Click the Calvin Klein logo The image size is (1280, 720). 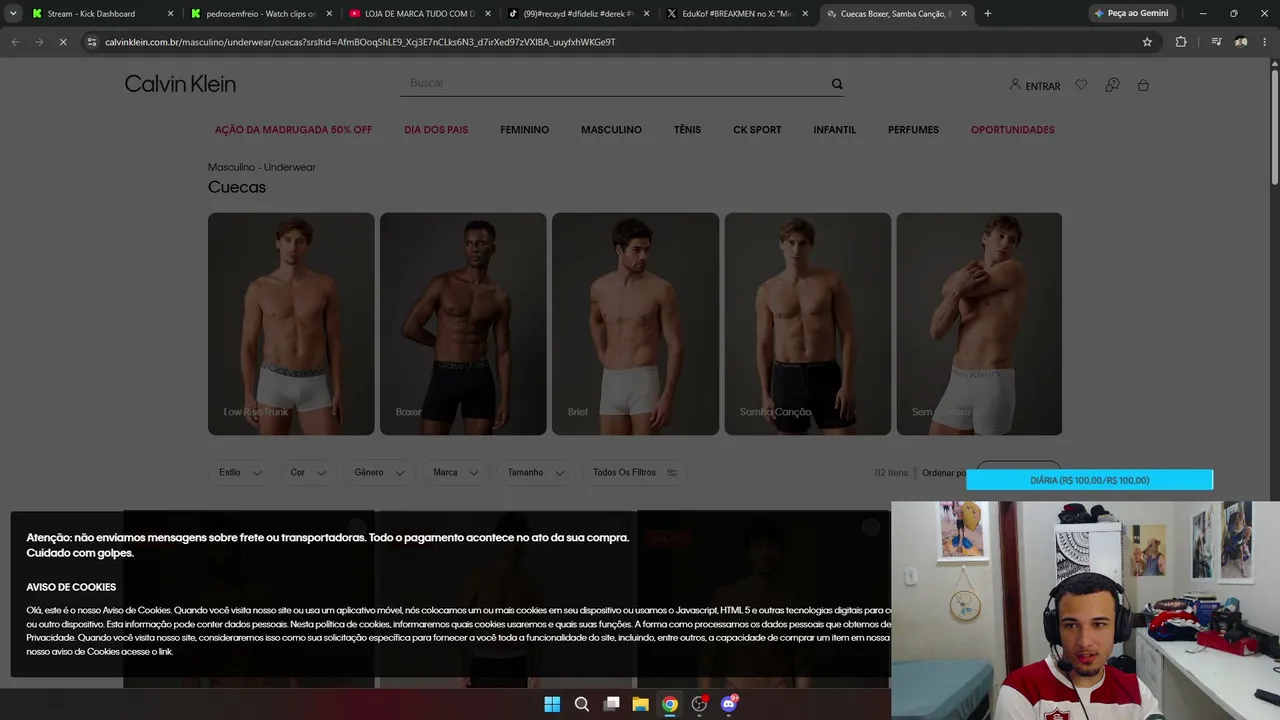(180, 84)
